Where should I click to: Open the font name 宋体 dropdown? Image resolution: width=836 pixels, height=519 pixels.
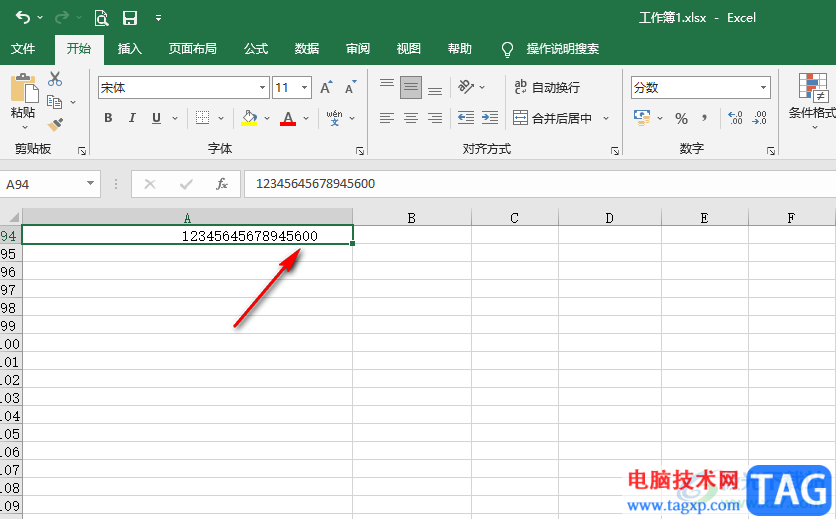click(x=262, y=87)
